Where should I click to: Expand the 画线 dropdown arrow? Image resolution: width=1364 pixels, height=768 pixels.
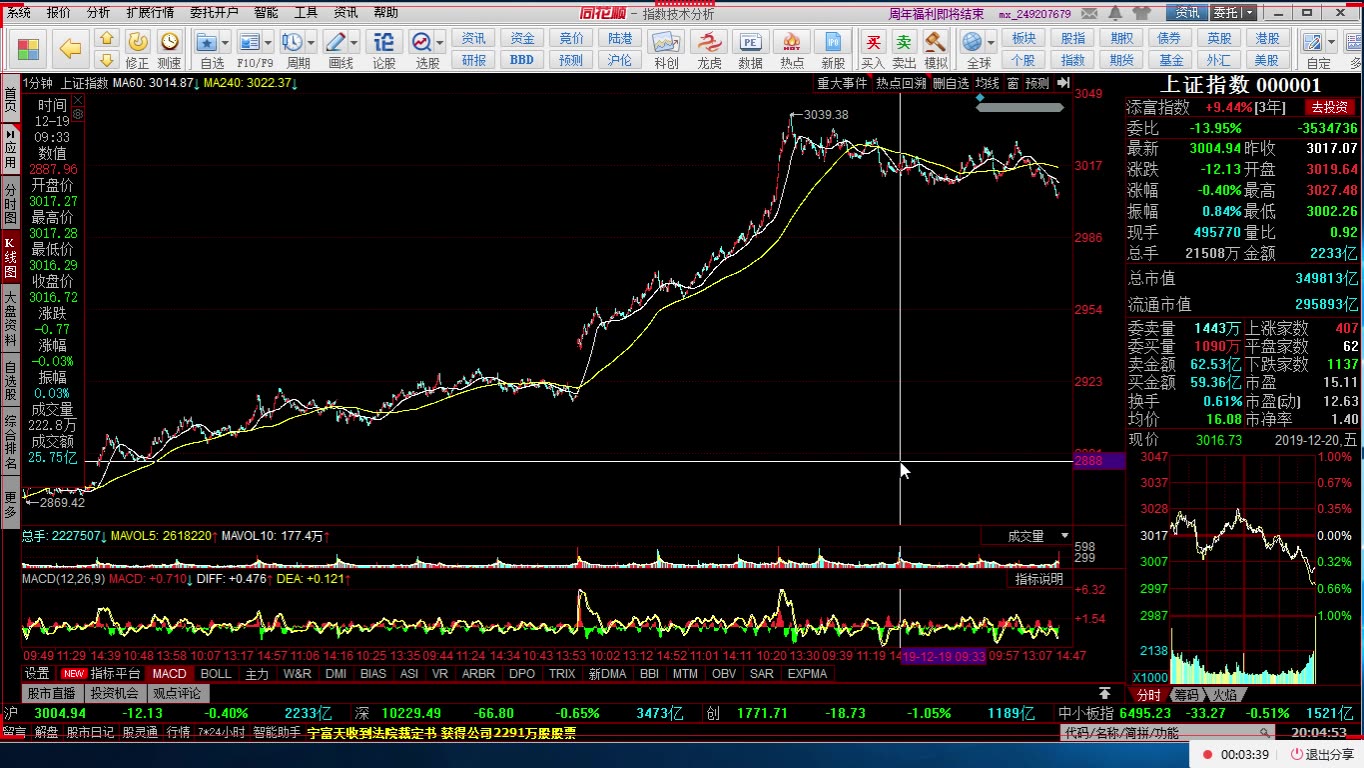(354, 43)
